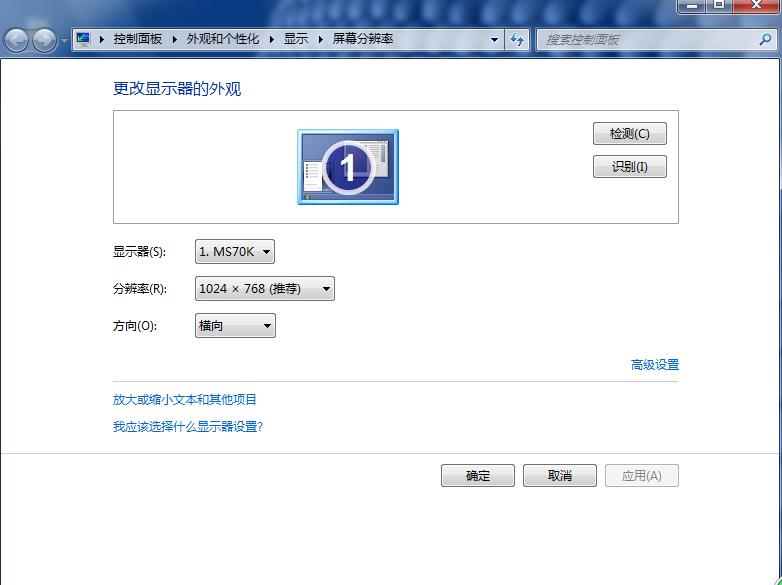
Task: Click the 识别(I) button
Action: (630, 167)
